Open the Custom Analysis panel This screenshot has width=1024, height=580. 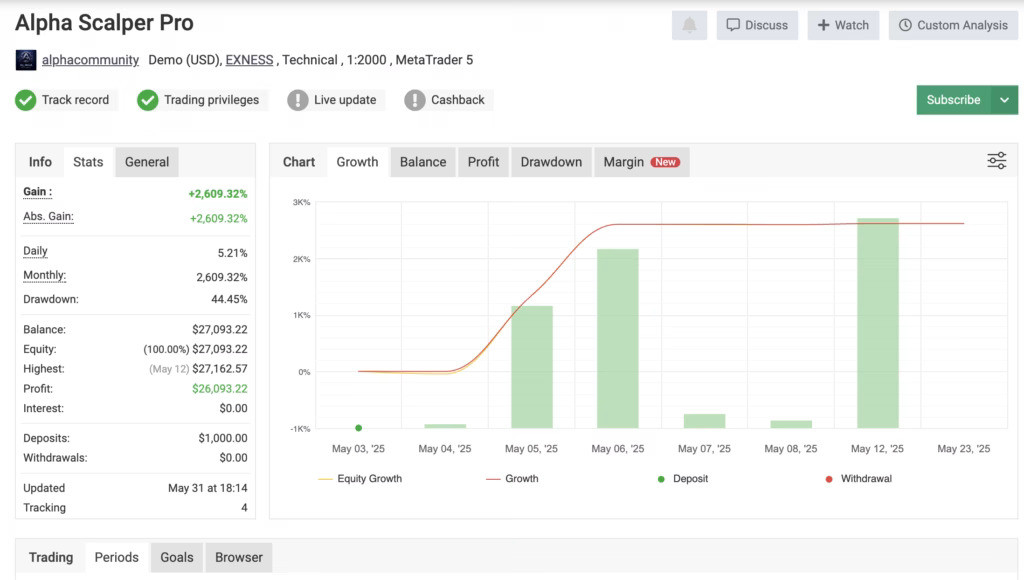(953, 25)
